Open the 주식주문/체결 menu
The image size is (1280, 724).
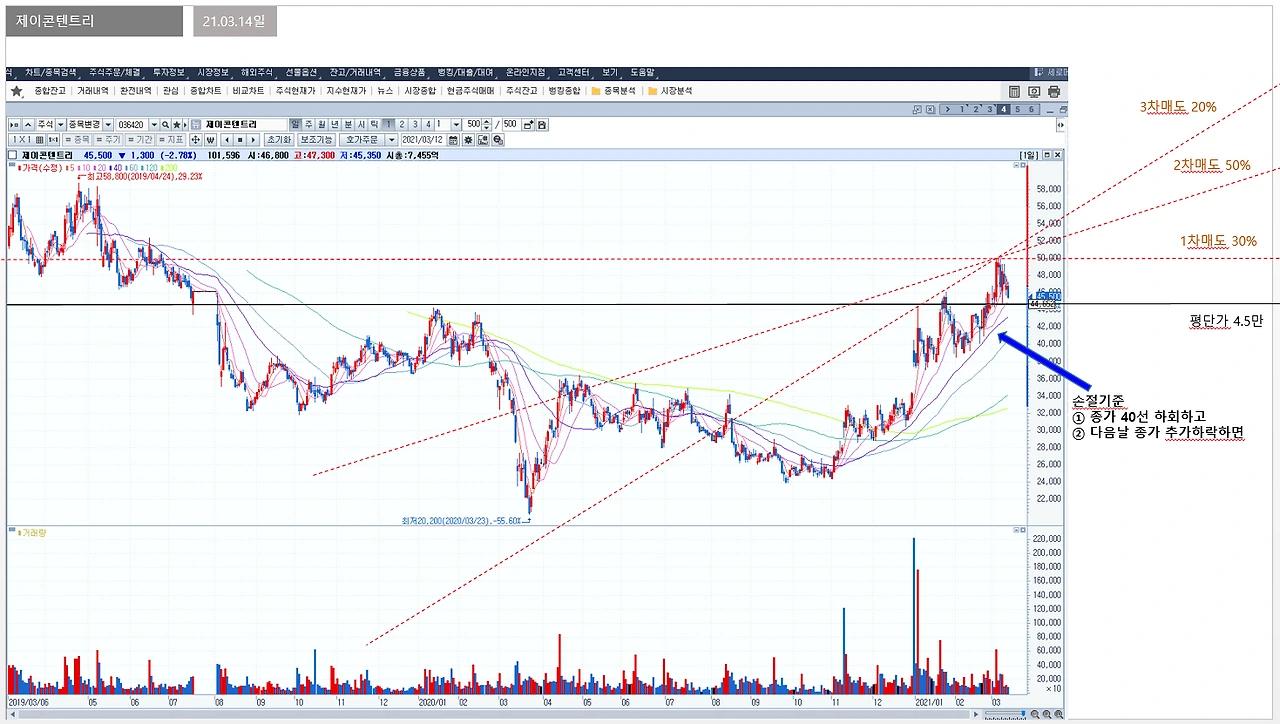point(114,73)
